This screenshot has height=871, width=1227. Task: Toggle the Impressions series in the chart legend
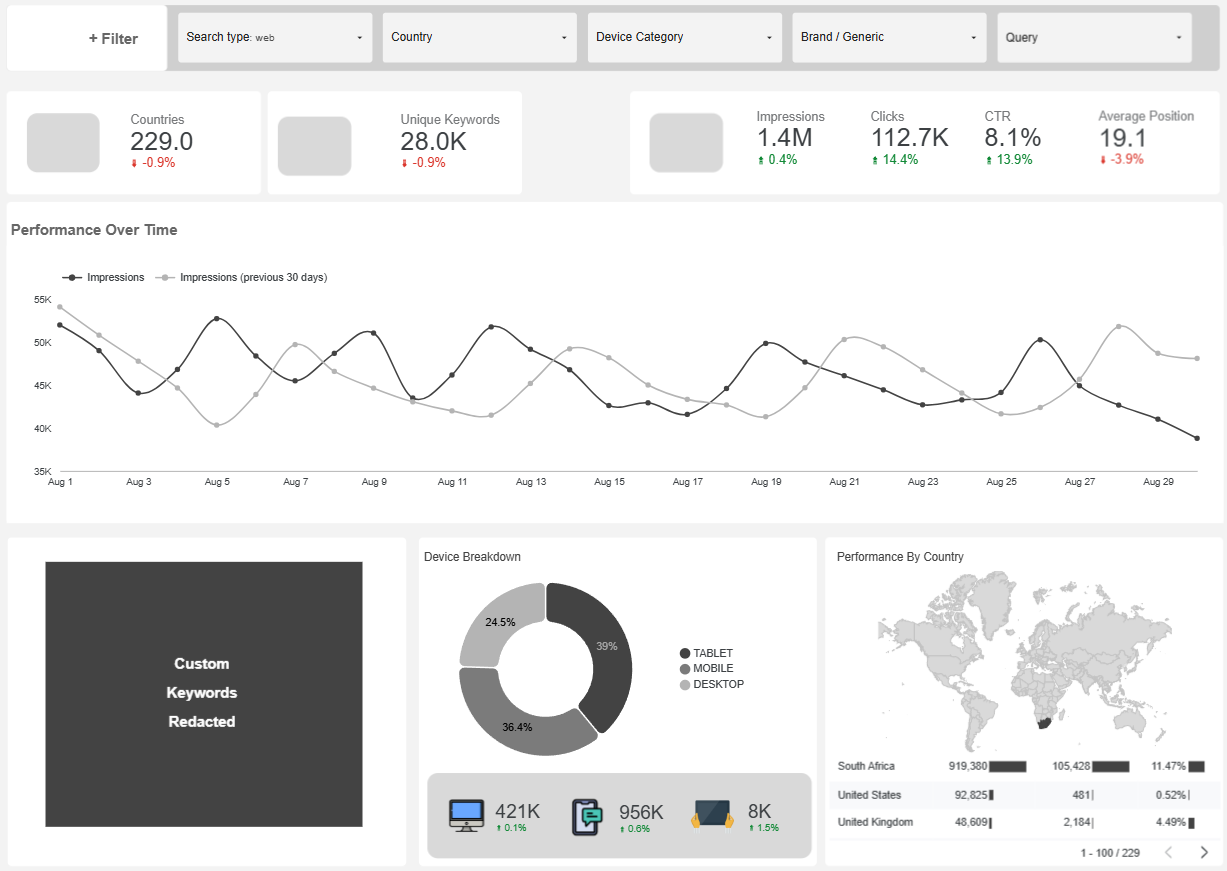pyautogui.click(x=103, y=277)
